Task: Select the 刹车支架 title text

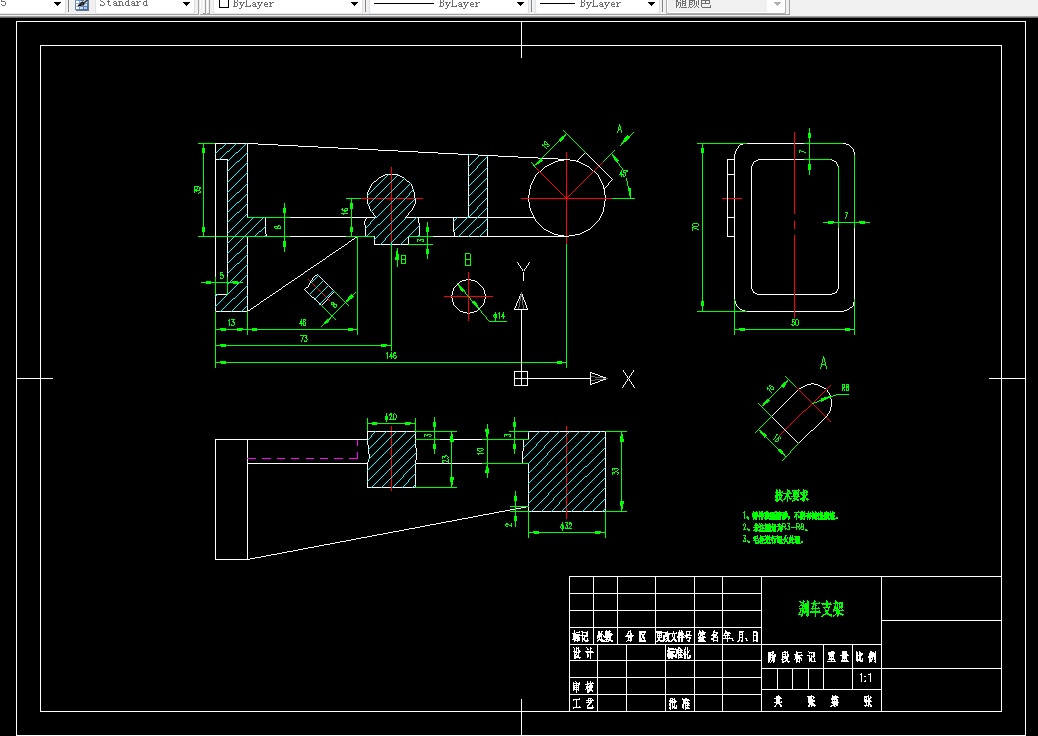Action: [x=821, y=609]
